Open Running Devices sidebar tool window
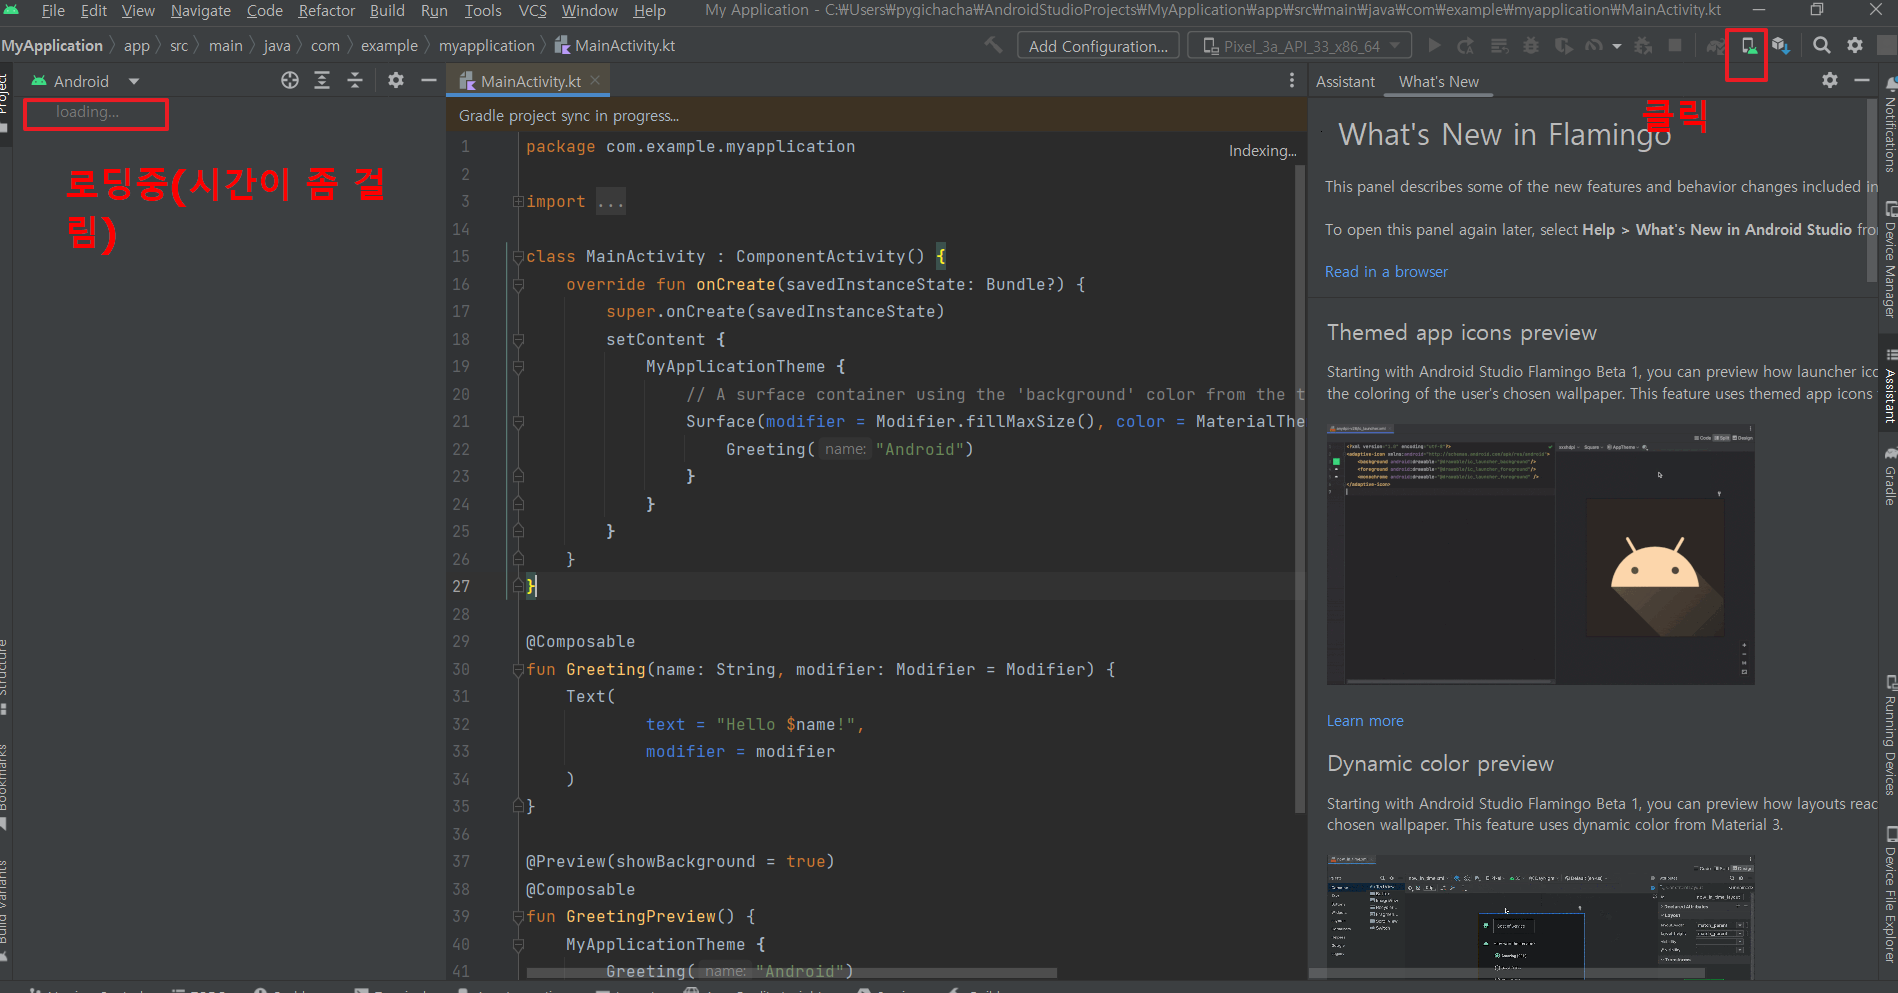 pos(1890,737)
